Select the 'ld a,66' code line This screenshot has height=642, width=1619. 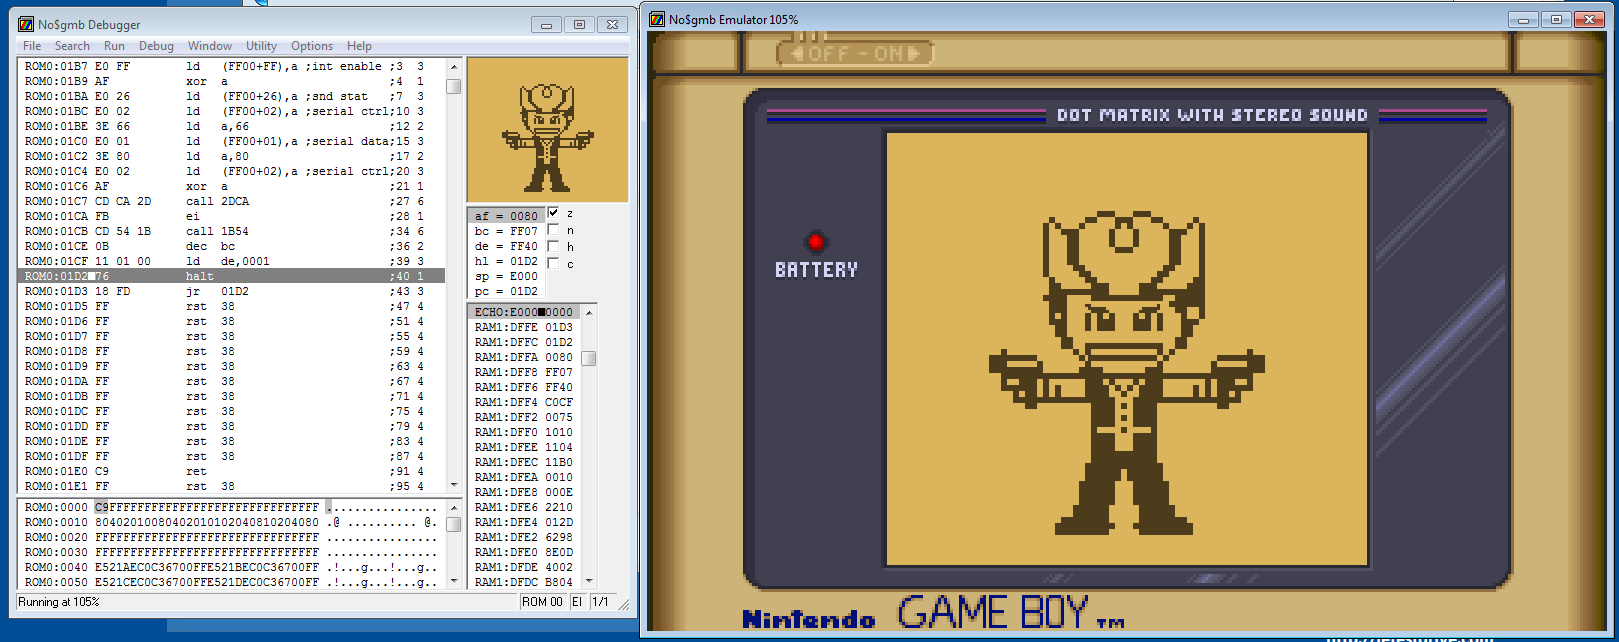click(231, 126)
